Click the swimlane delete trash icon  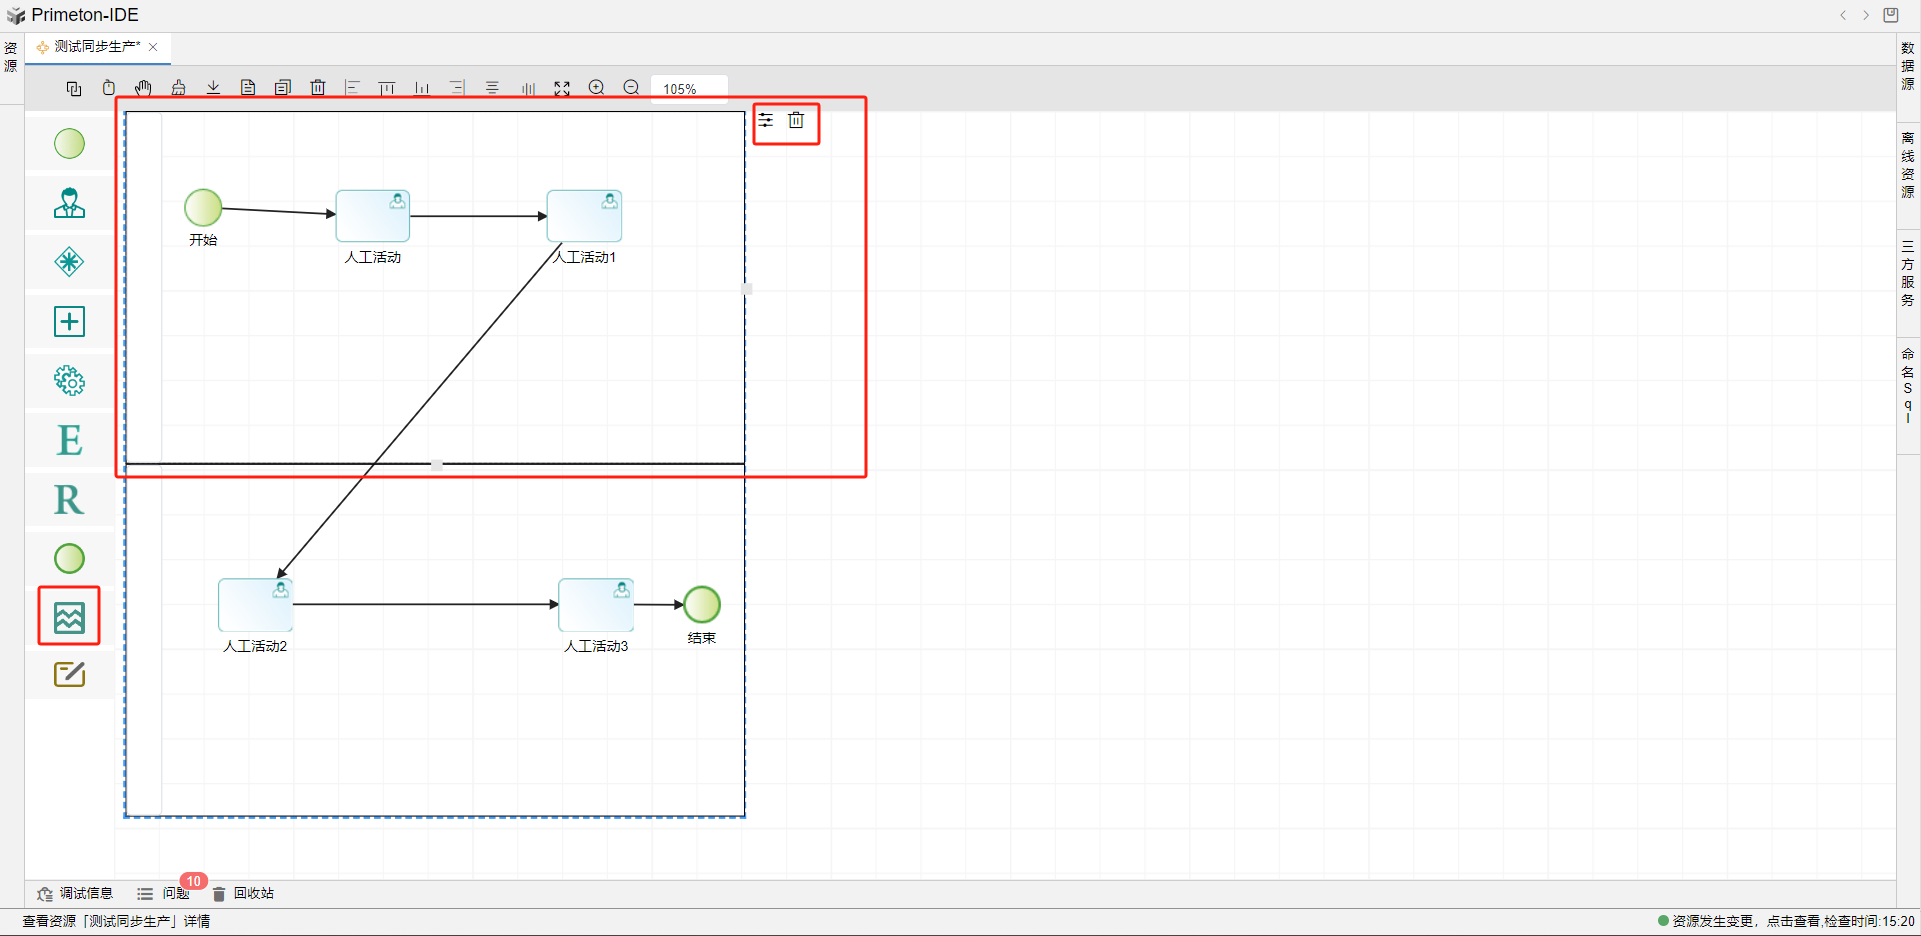click(x=796, y=121)
